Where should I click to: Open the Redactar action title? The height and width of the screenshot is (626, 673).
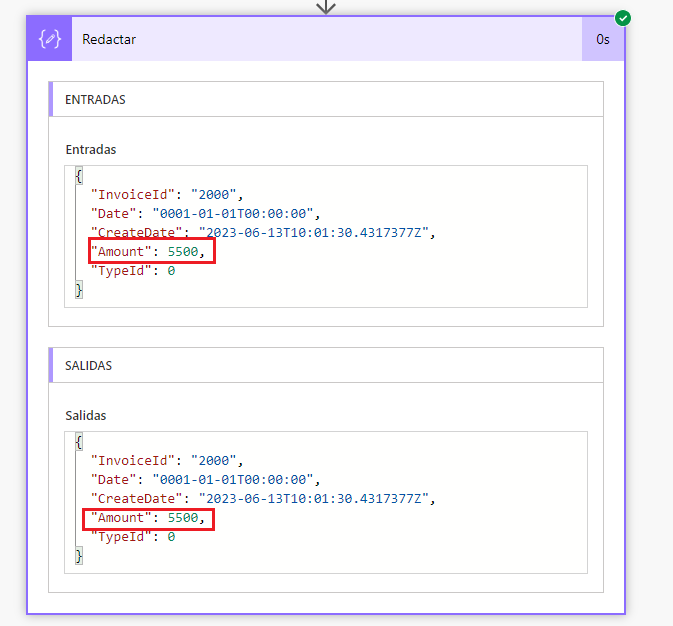pos(109,40)
